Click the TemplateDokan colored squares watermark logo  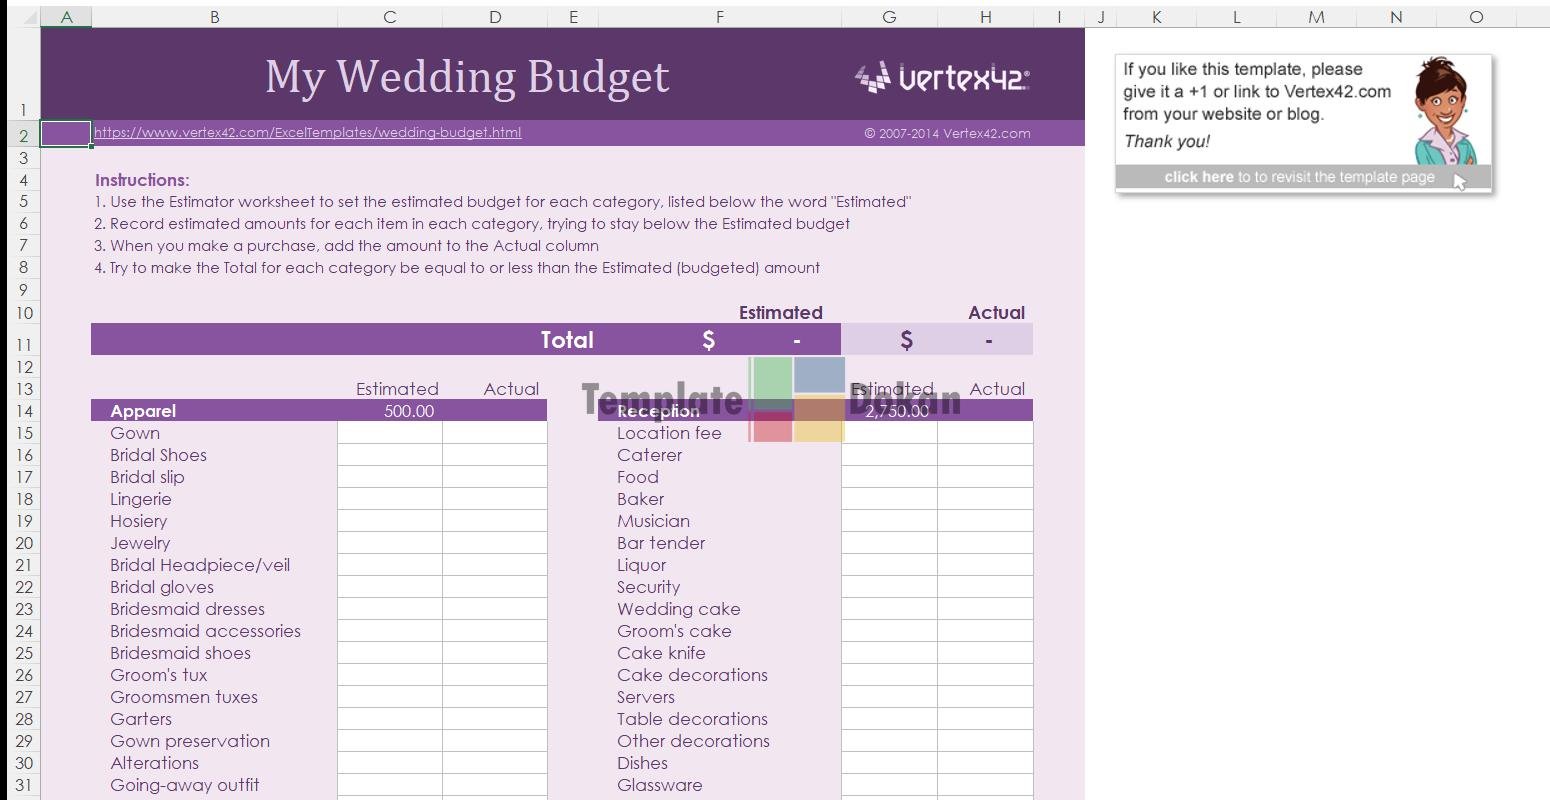tap(797, 400)
